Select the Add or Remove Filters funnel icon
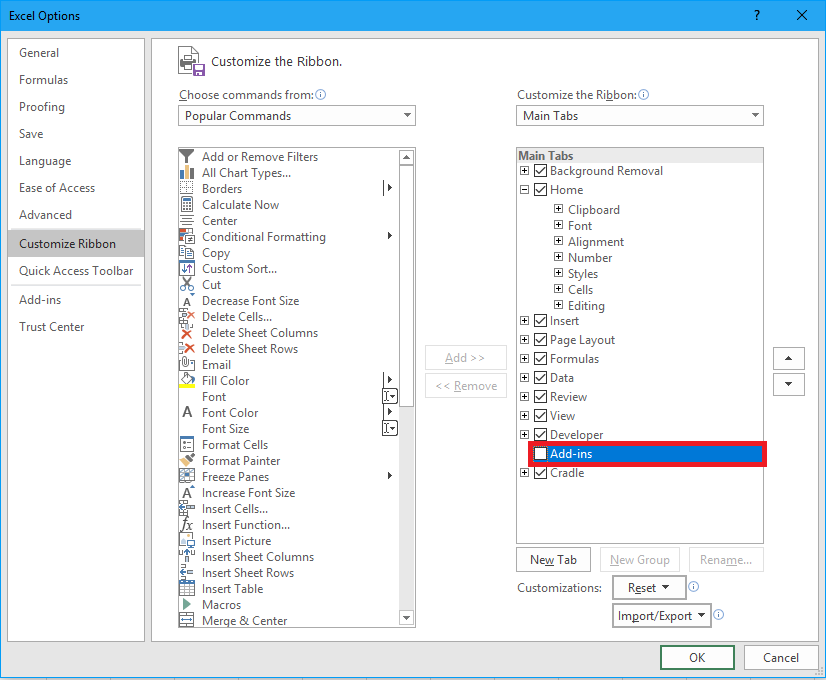826x680 pixels. click(186, 156)
